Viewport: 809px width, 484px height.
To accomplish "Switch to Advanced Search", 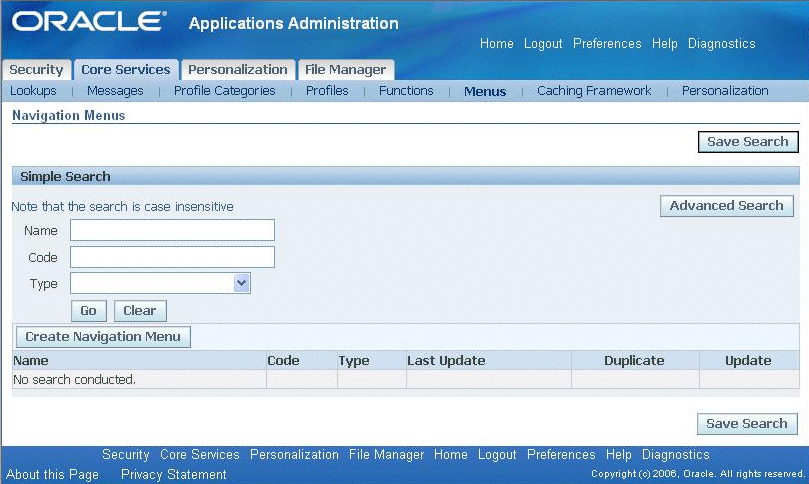I will [x=726, y=206].
